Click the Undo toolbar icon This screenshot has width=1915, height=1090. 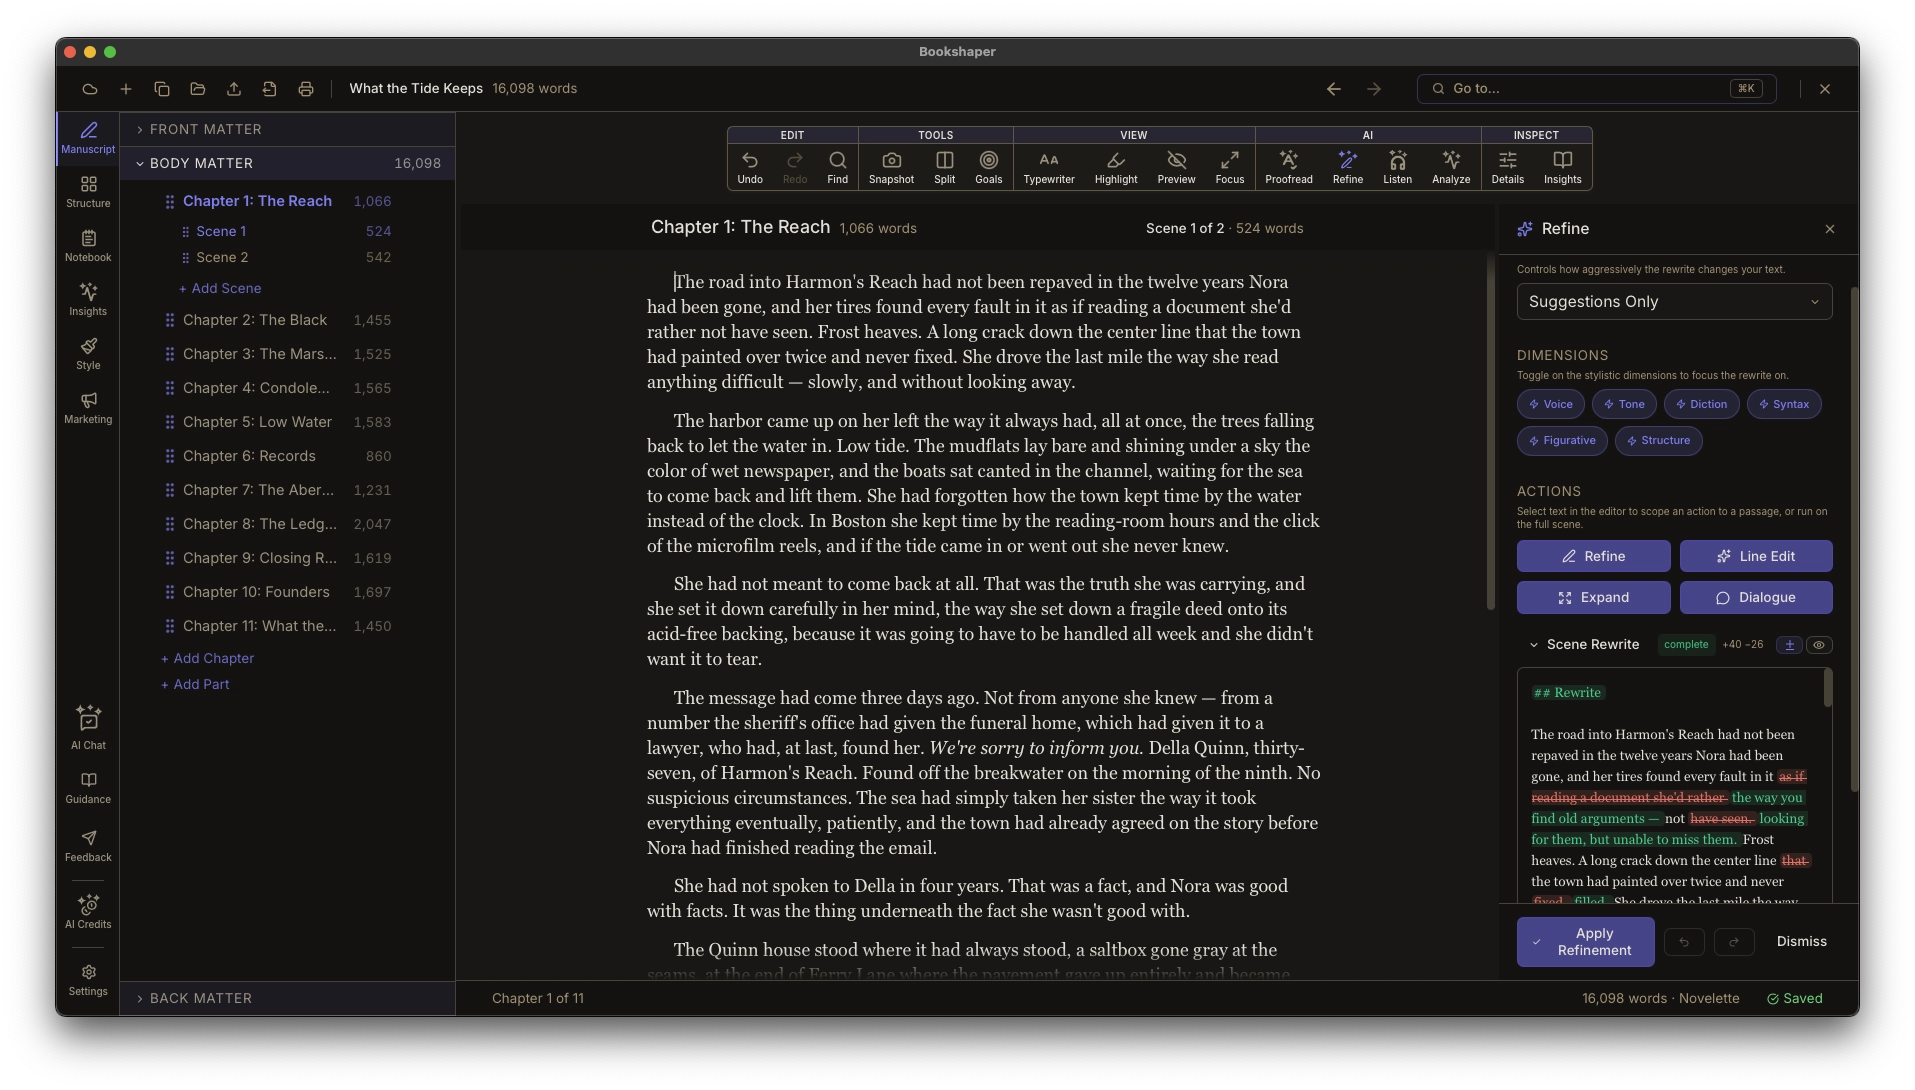(x=750, y=167)
